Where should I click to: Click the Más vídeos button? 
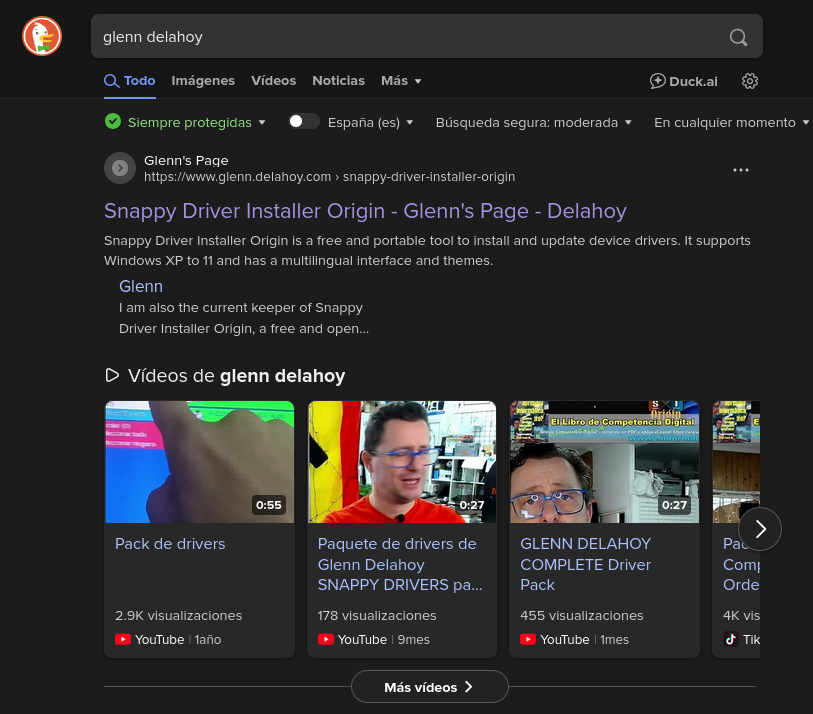point(430,687)
